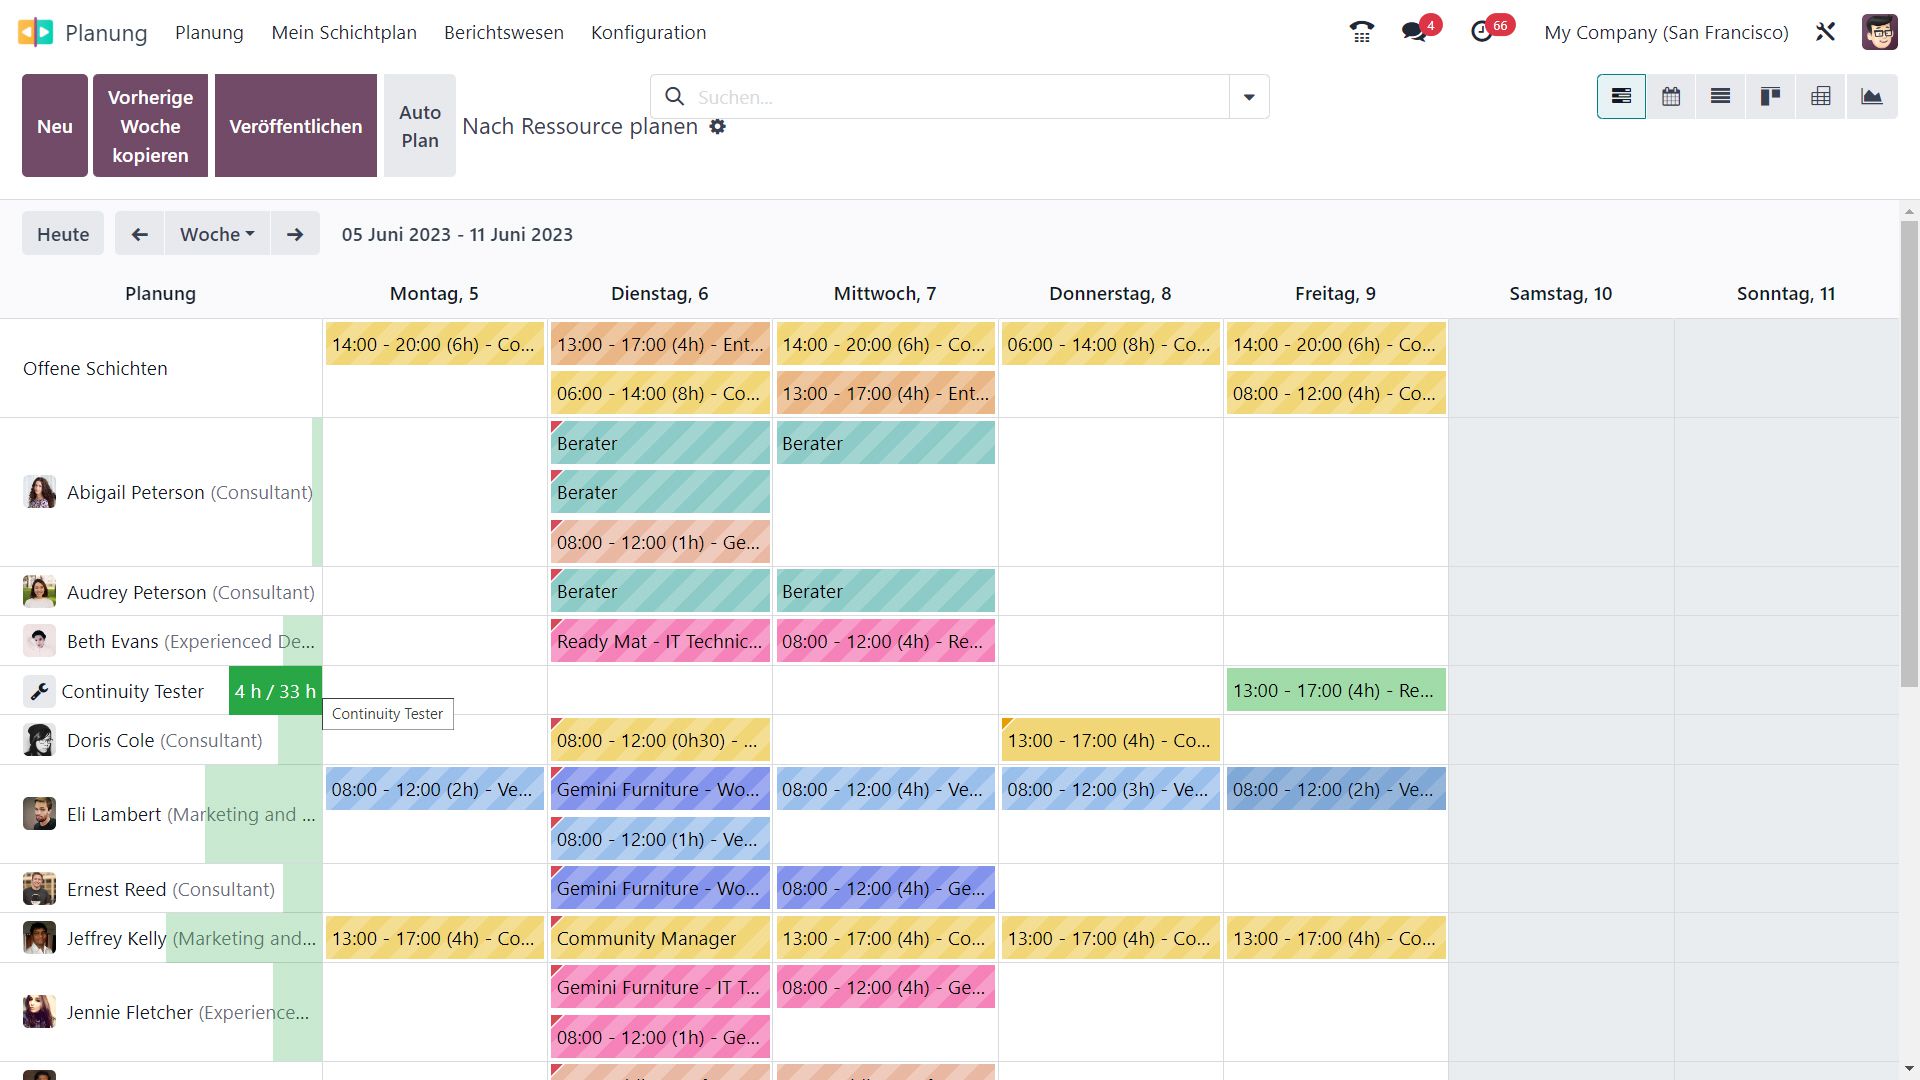
Task: Switch to the calendar view
Action: [1671, 97]
